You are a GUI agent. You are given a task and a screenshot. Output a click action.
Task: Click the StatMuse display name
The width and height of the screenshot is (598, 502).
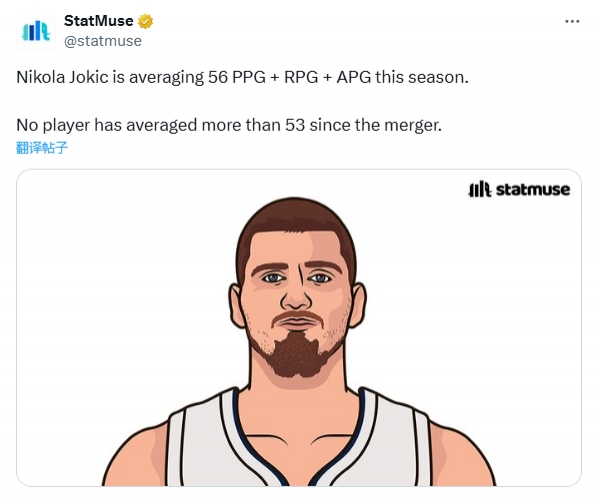[98, 21]
